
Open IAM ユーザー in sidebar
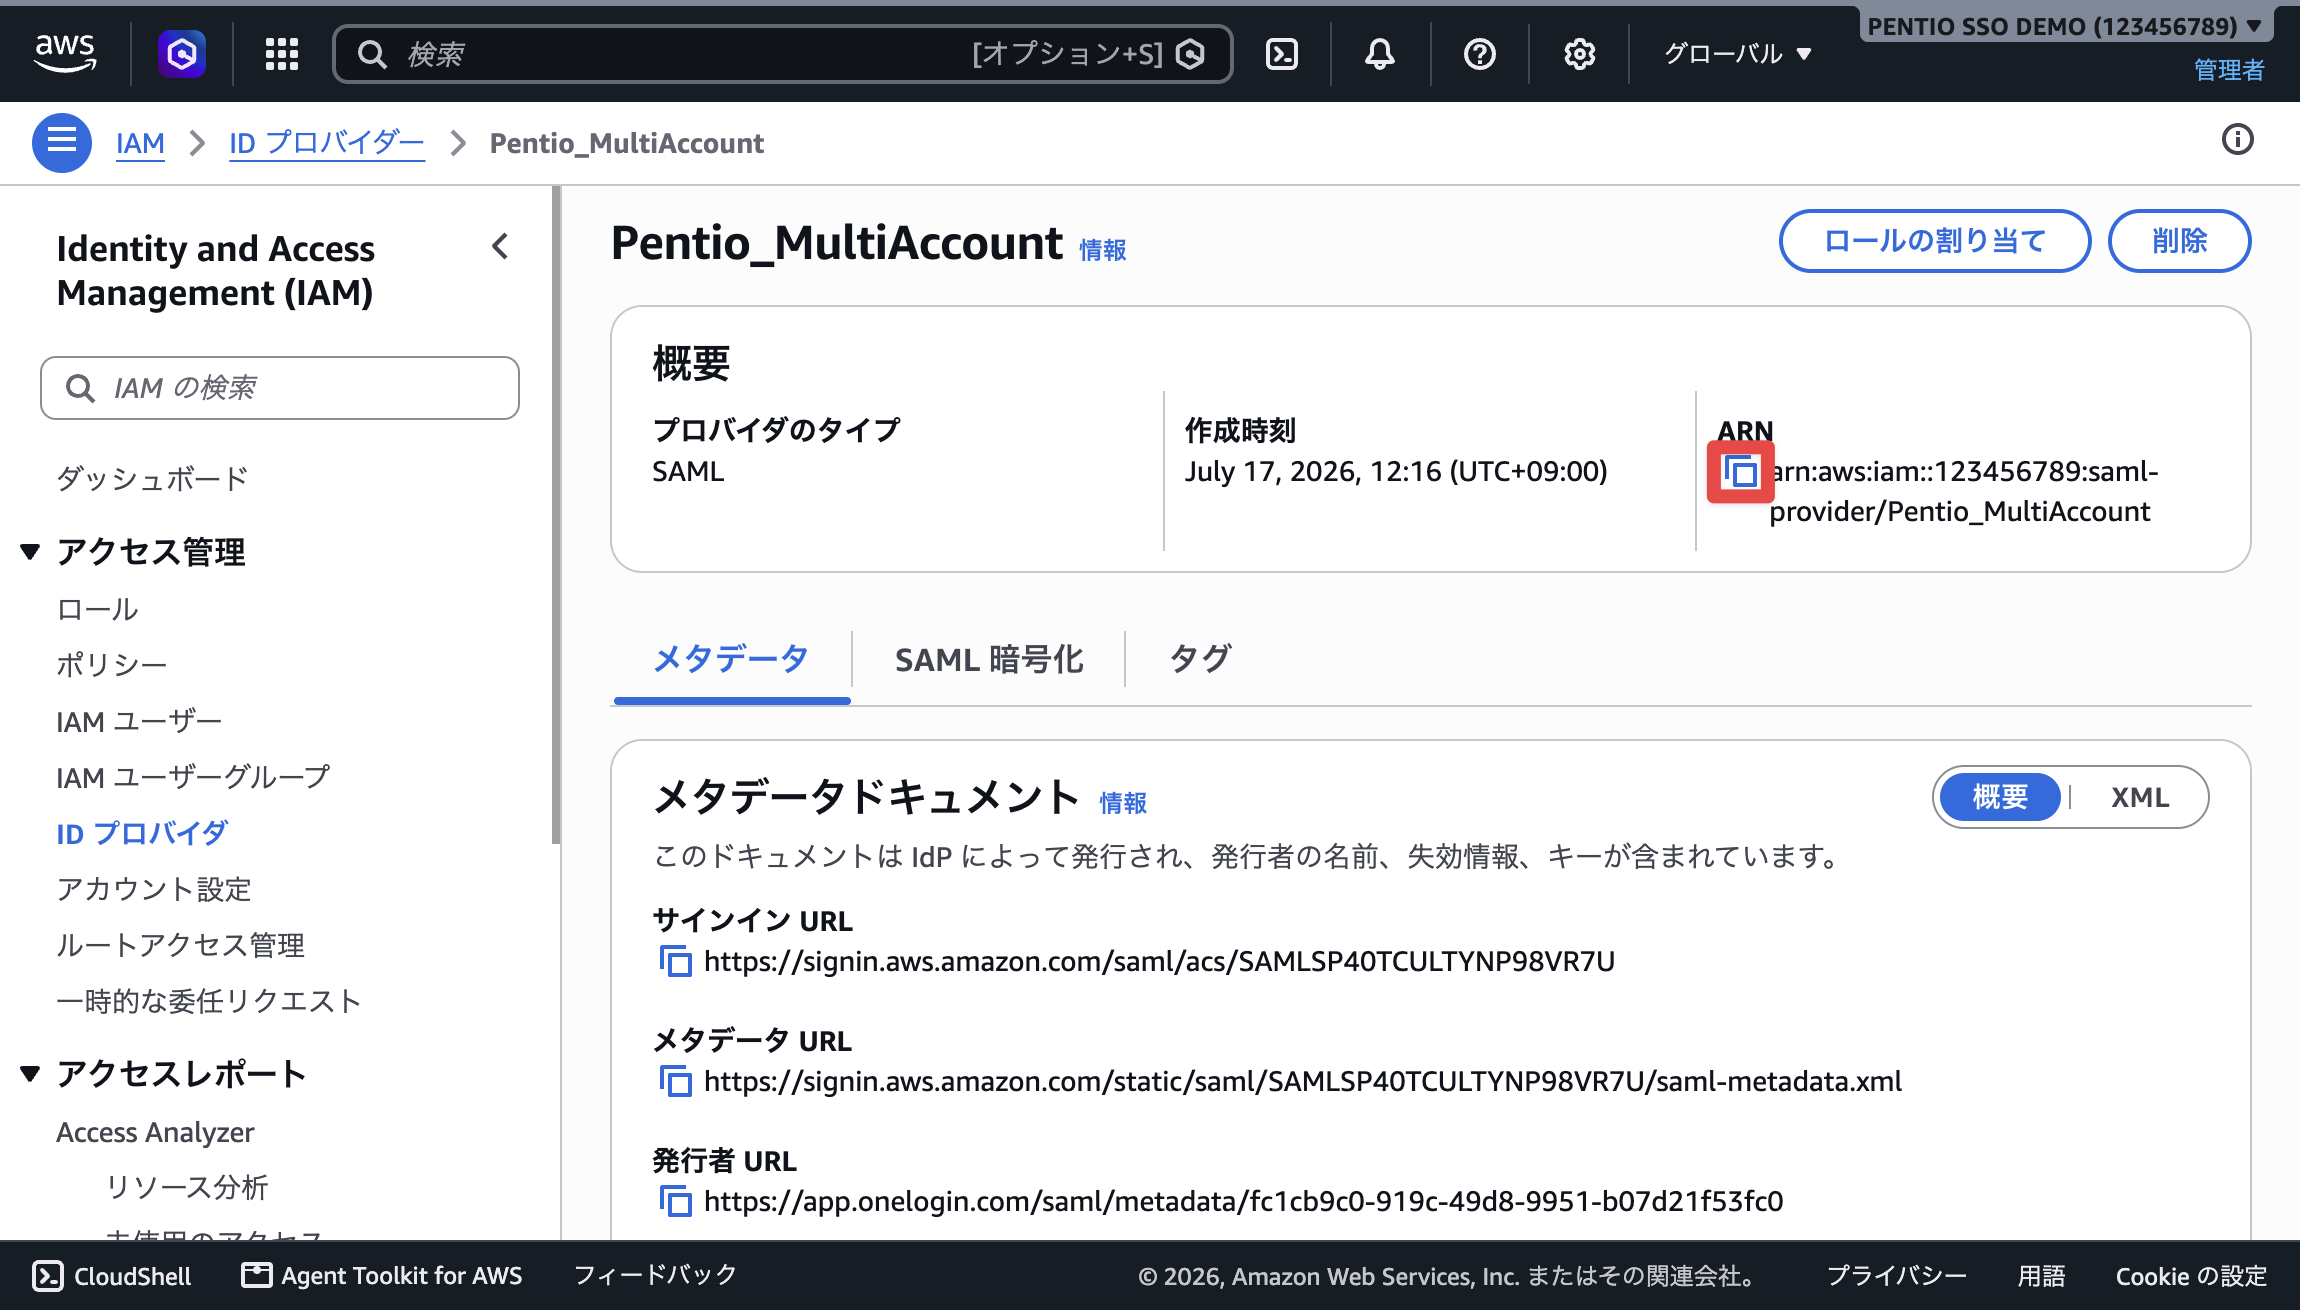[x=139, y=721]
